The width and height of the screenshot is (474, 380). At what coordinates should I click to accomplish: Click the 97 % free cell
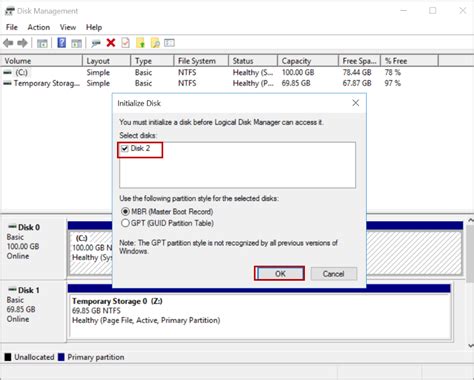coord(393,83)
